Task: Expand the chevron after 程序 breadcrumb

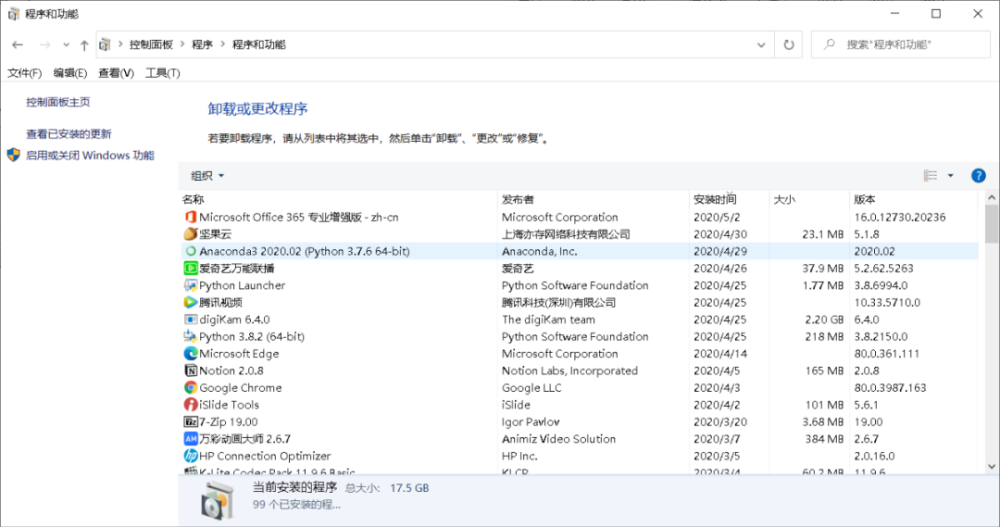Action: [x=223, y=44]
